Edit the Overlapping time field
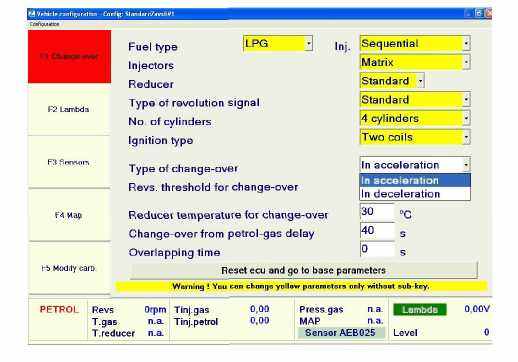 point(377,249)
